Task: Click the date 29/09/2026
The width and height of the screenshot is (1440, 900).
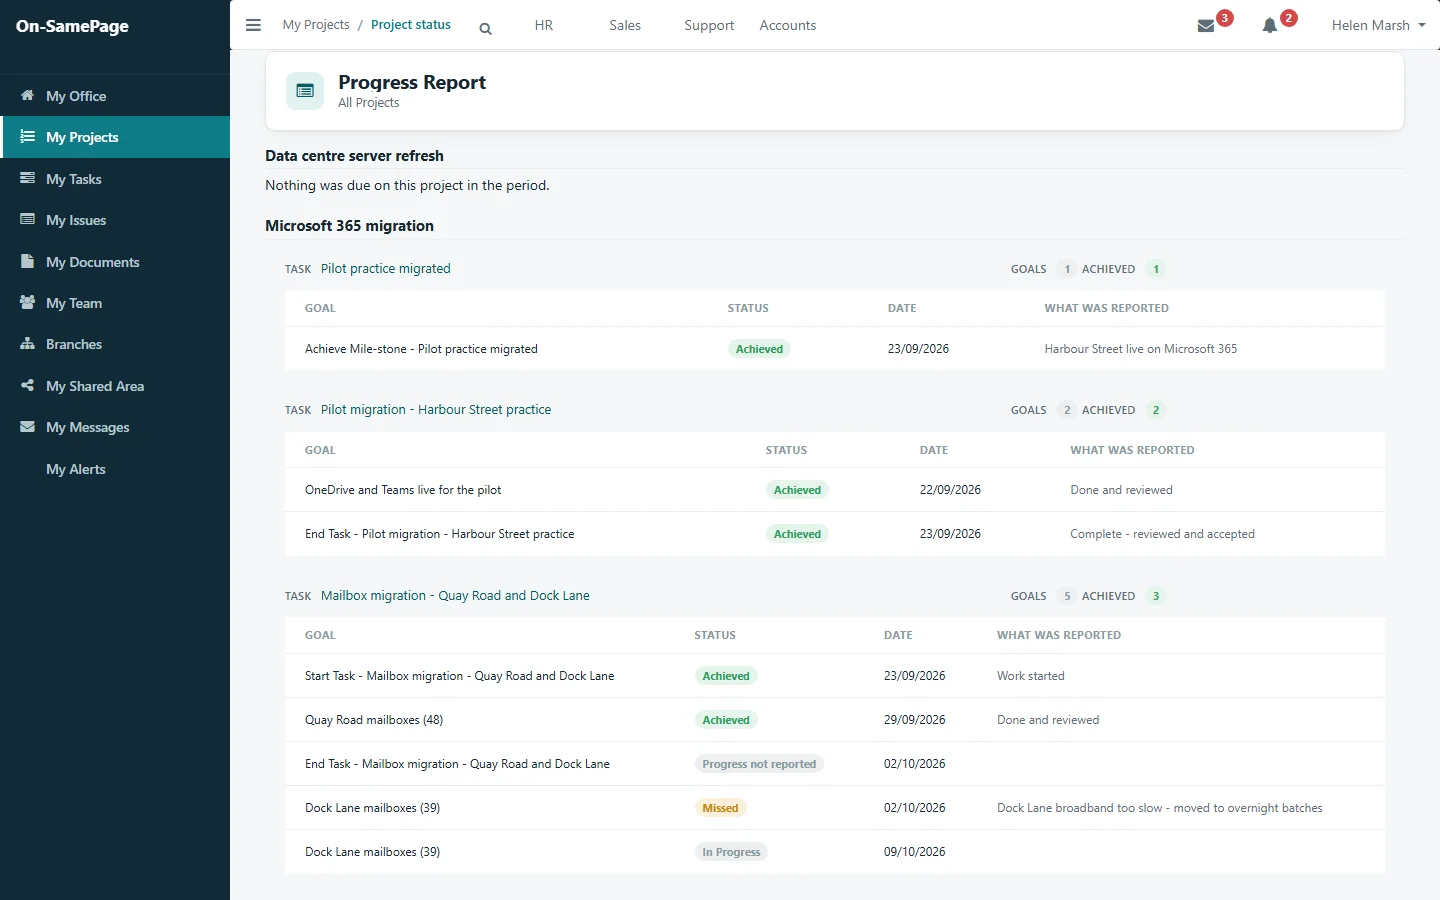Action: (915, 720)
